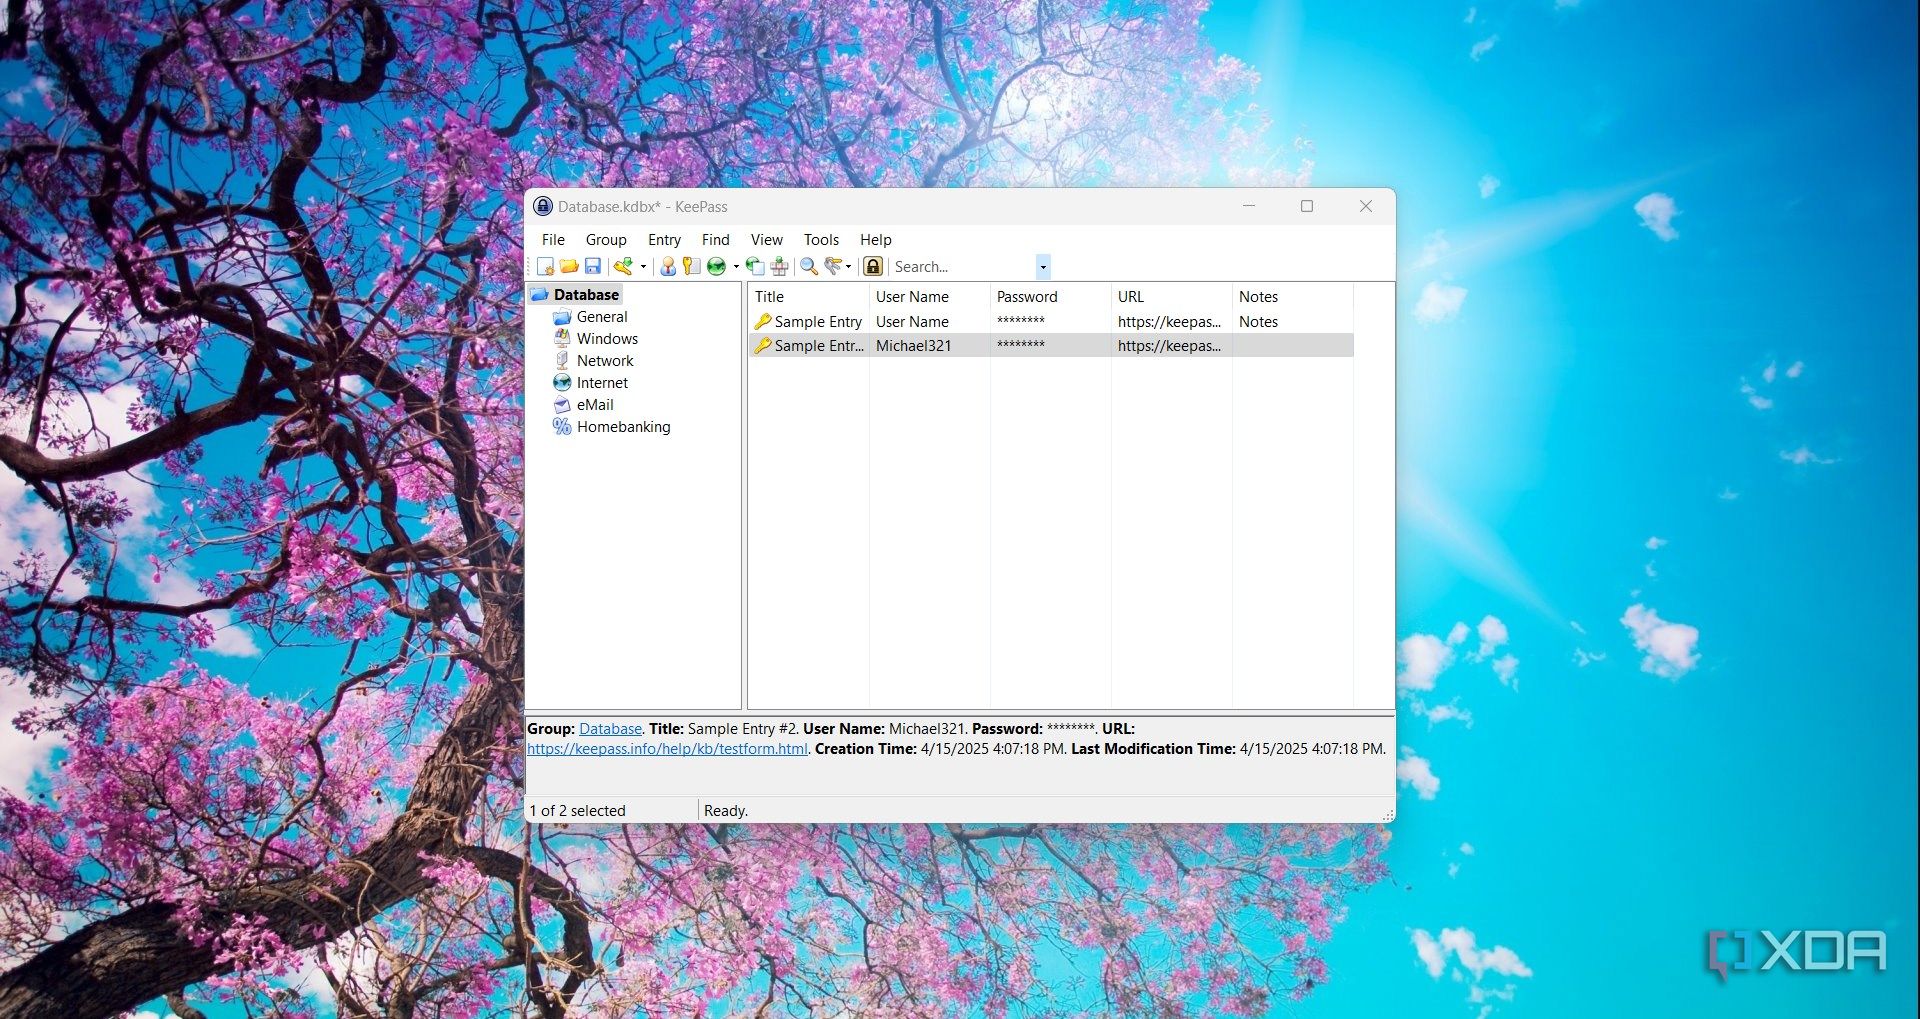
Task: Open the View menu
Action: pyautogui.click(x=767, y=240)
